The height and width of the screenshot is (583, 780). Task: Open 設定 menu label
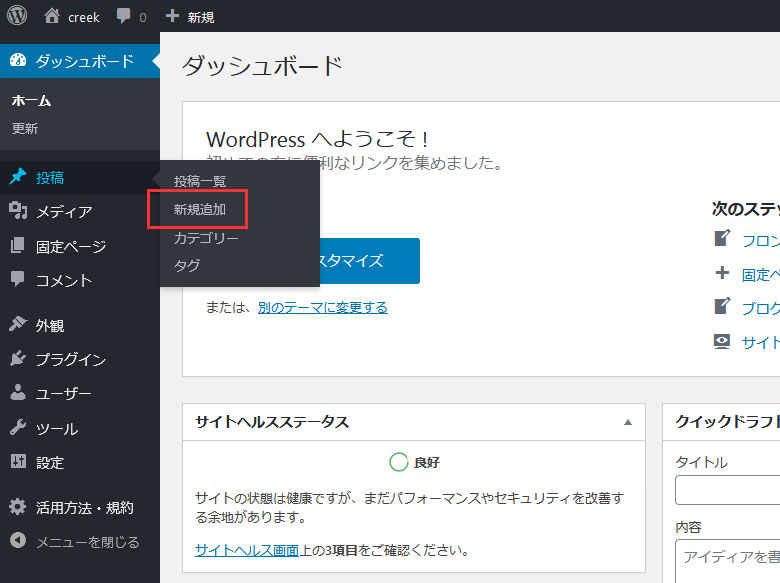pyautogui.click(x=50, y=463)
